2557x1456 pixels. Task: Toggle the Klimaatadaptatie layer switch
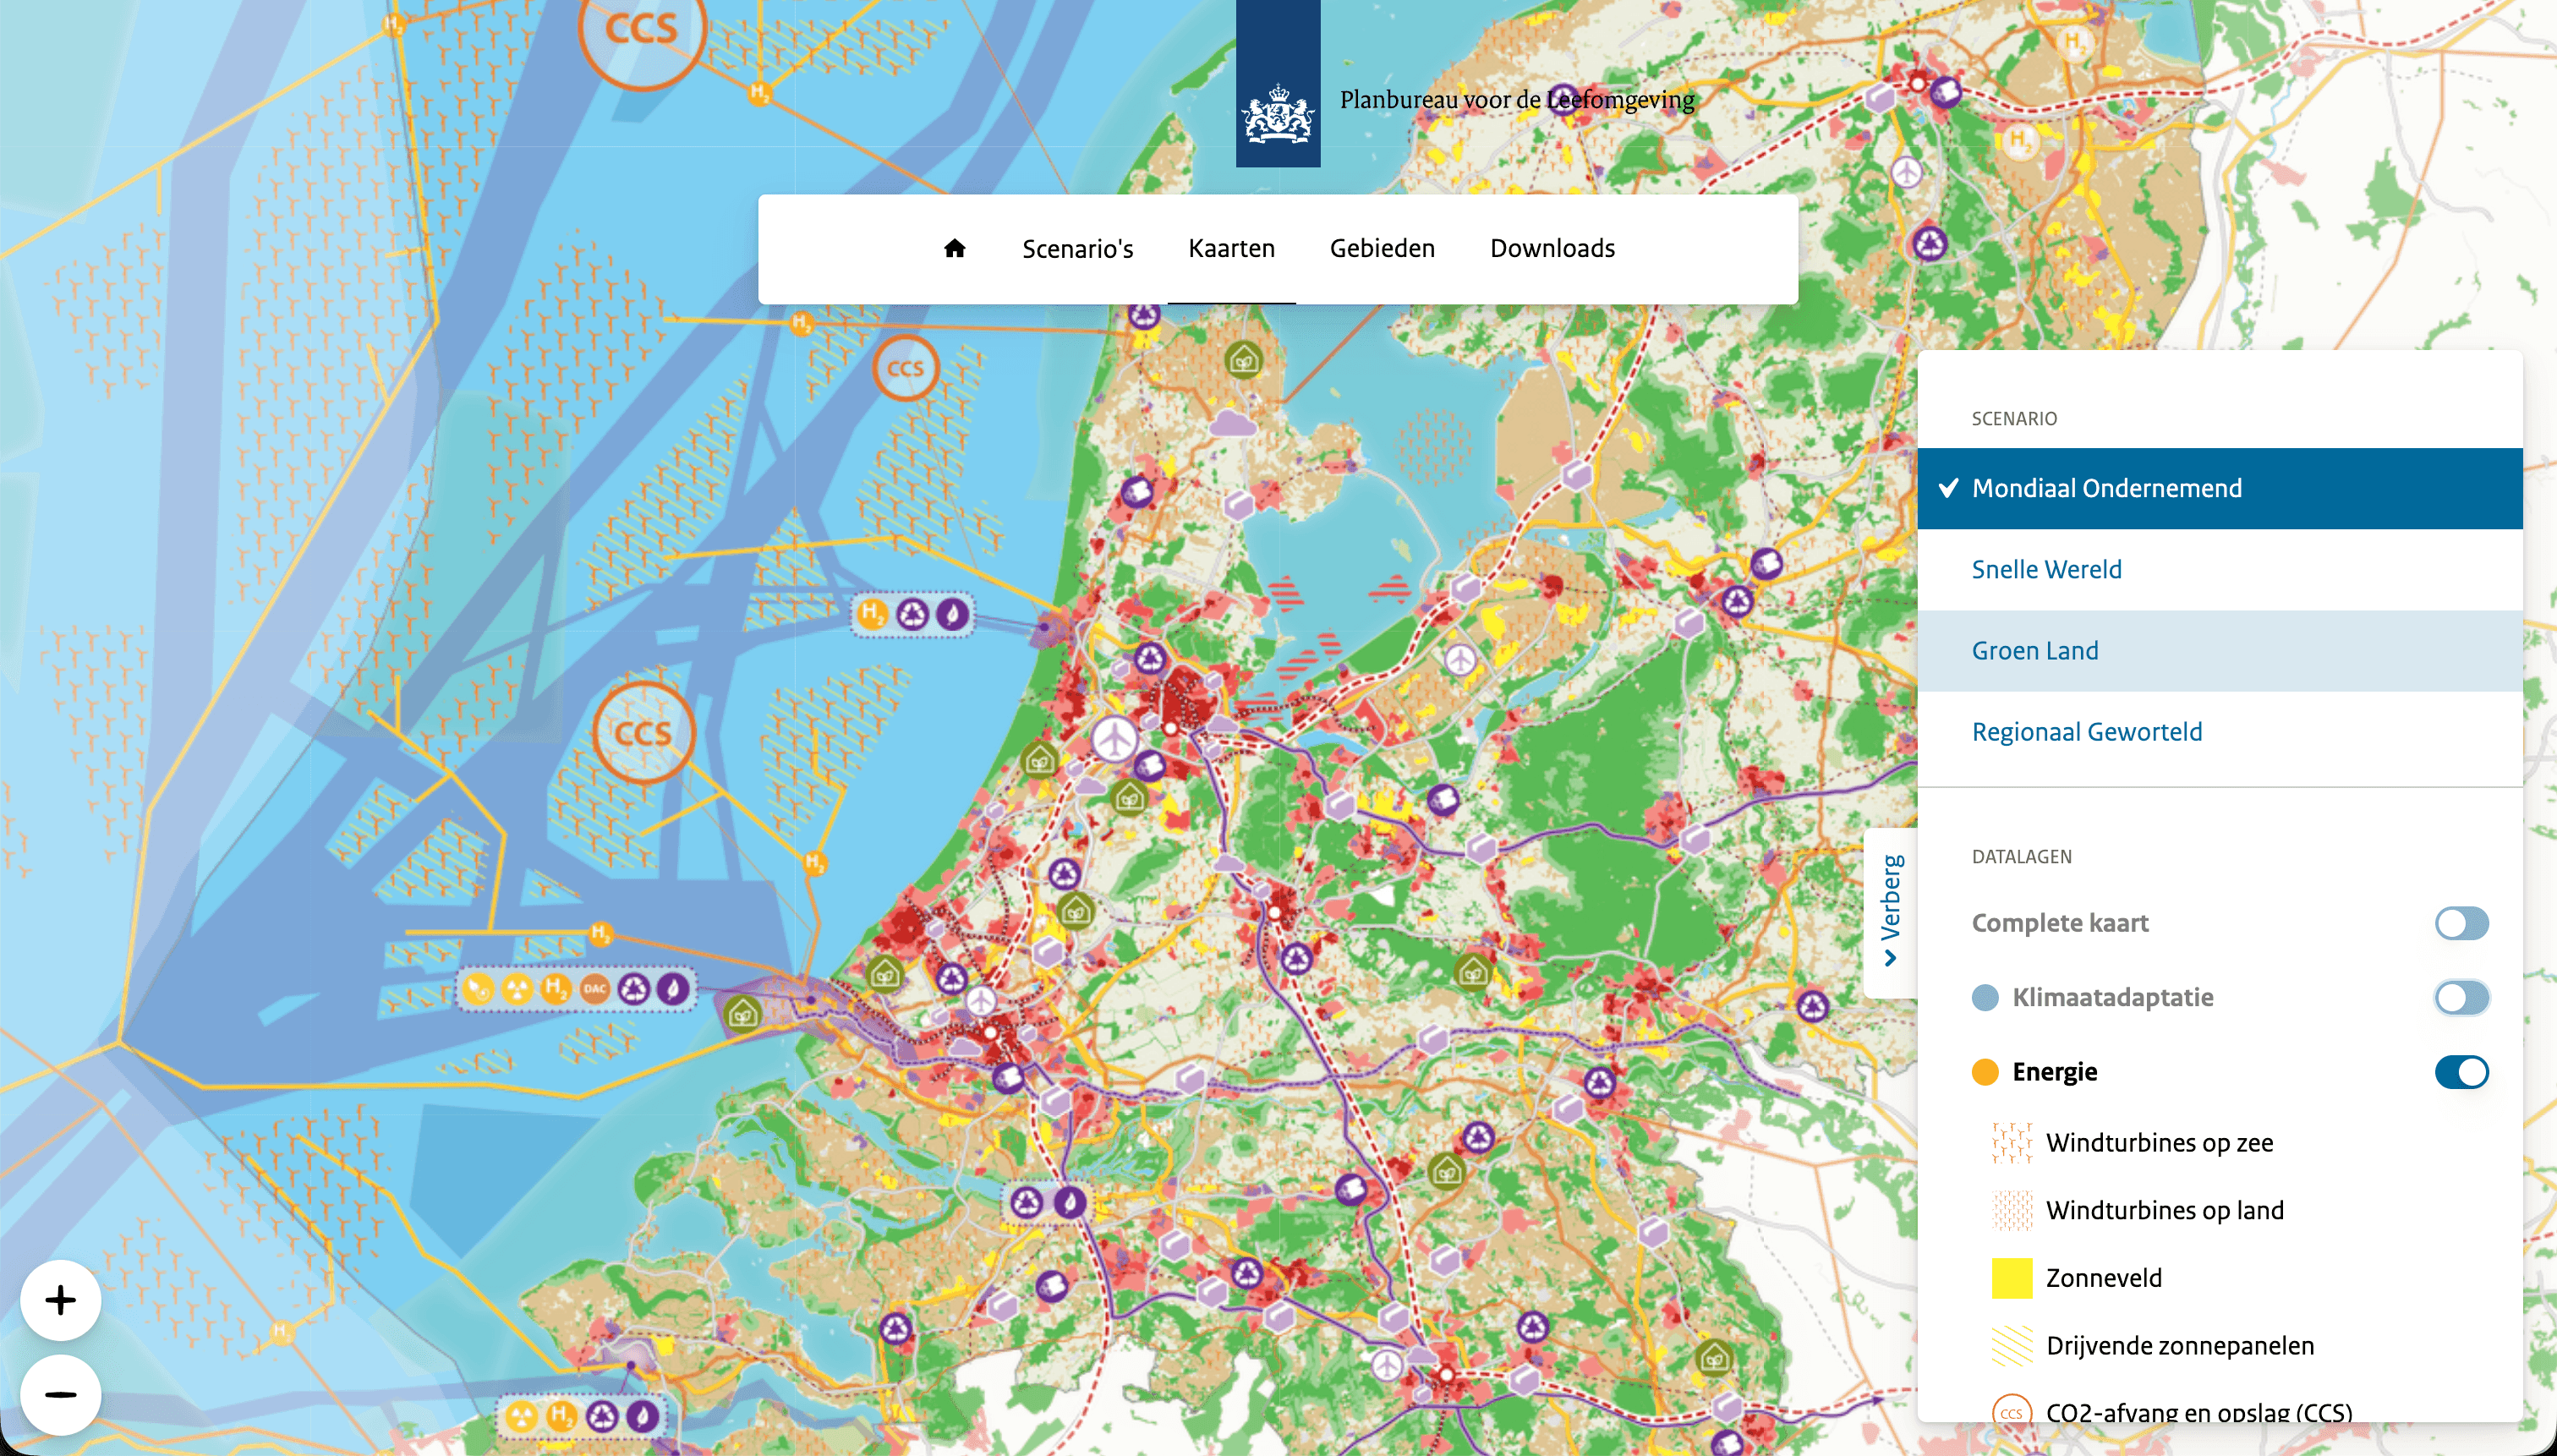click(x=2461, y=997)
